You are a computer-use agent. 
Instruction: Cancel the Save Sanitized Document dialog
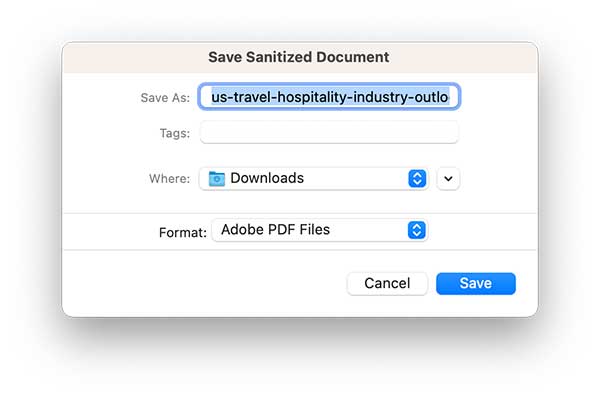pyautogui.click(x=387, y=283)
